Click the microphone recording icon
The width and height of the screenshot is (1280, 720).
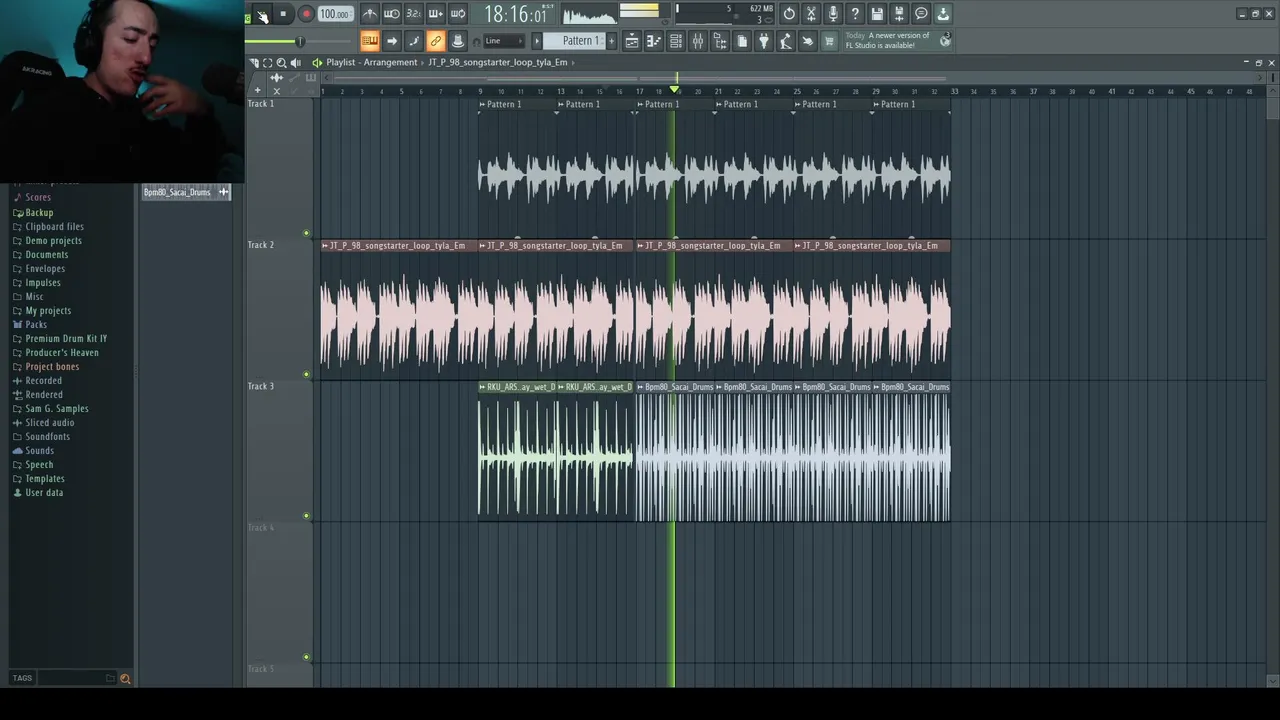[833, 14]
